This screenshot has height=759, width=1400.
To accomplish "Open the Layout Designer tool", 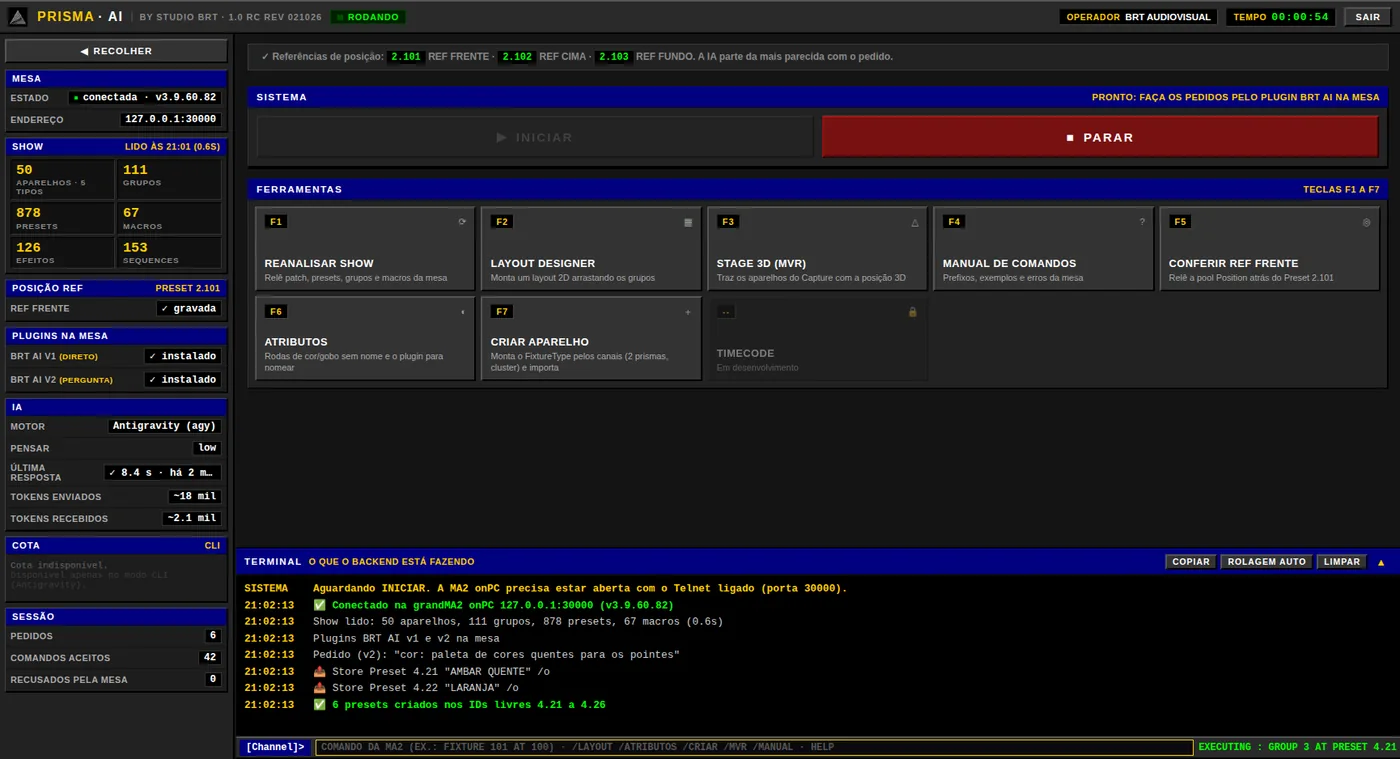I will click(x=591, y=249).
